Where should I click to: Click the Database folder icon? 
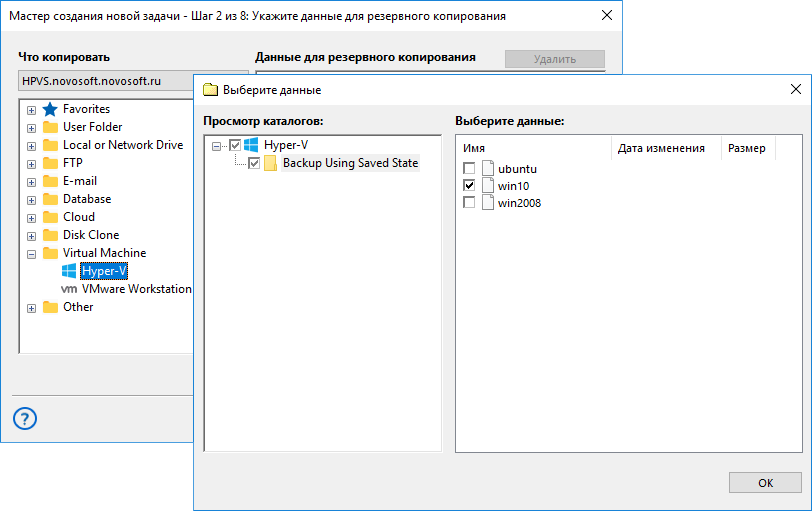point(50,199)
